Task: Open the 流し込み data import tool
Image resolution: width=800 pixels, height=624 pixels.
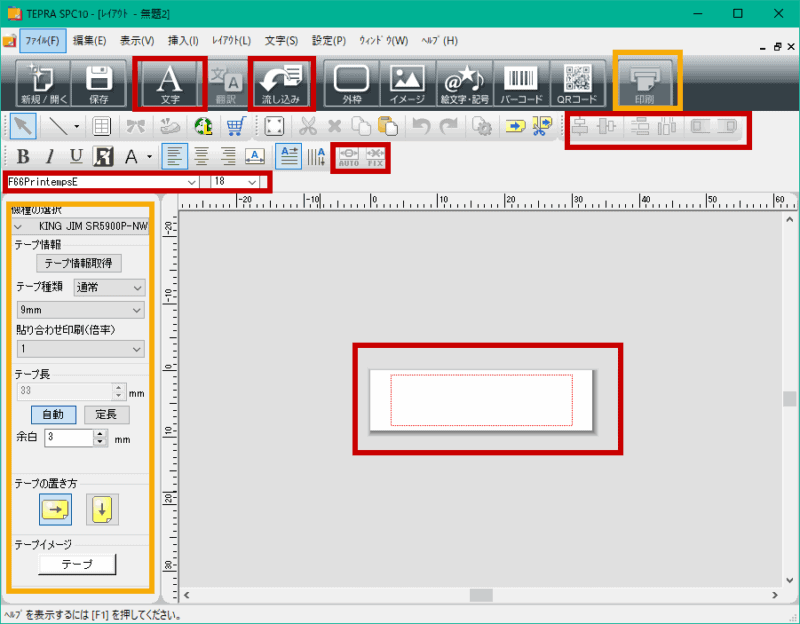Action: (281, 83)
